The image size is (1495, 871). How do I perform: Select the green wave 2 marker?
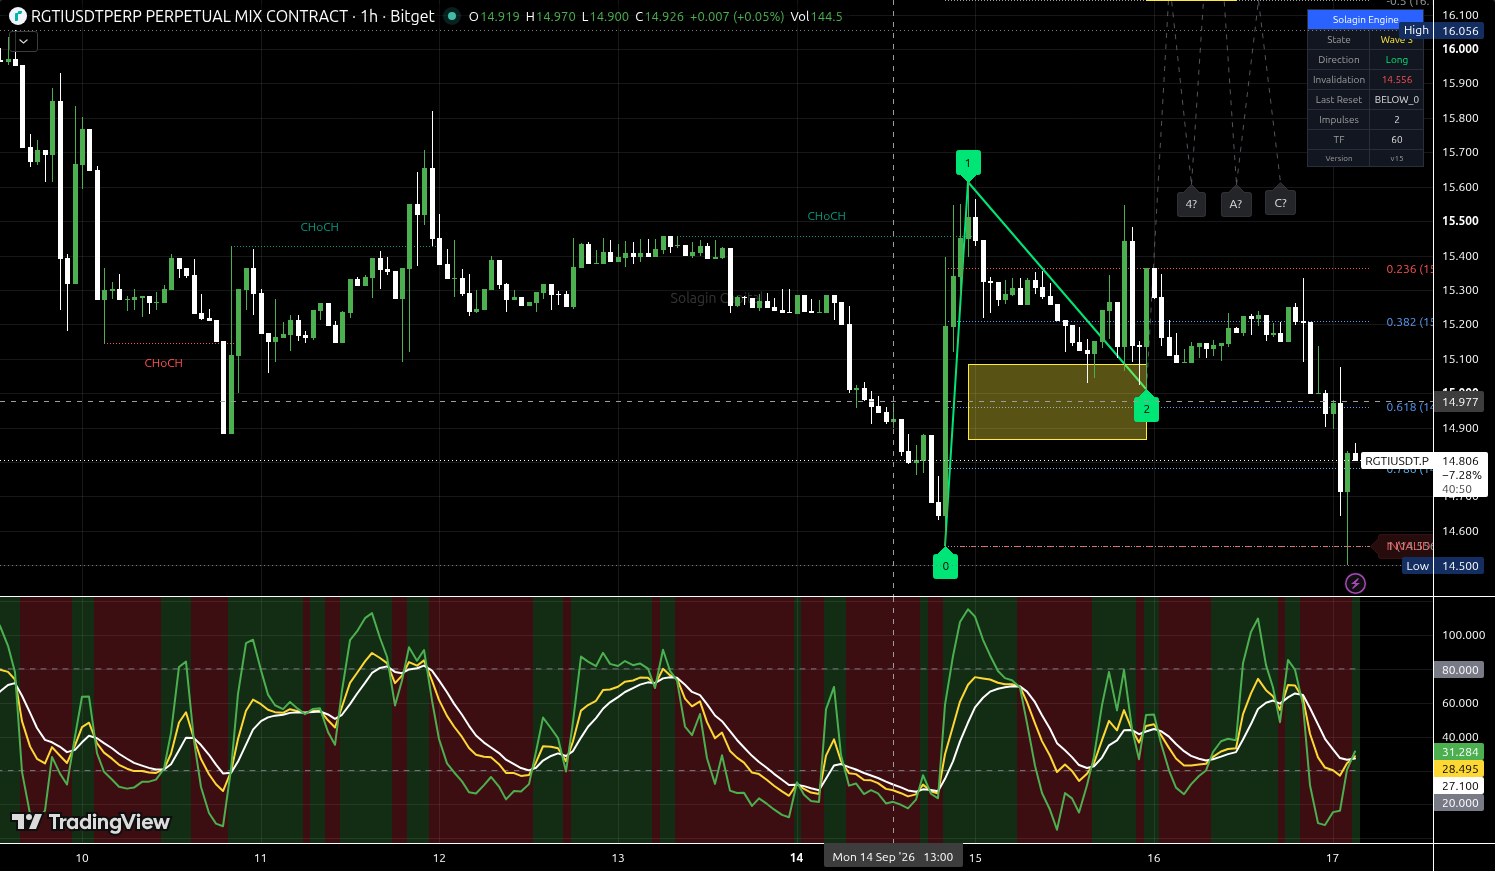(1146, 408)
